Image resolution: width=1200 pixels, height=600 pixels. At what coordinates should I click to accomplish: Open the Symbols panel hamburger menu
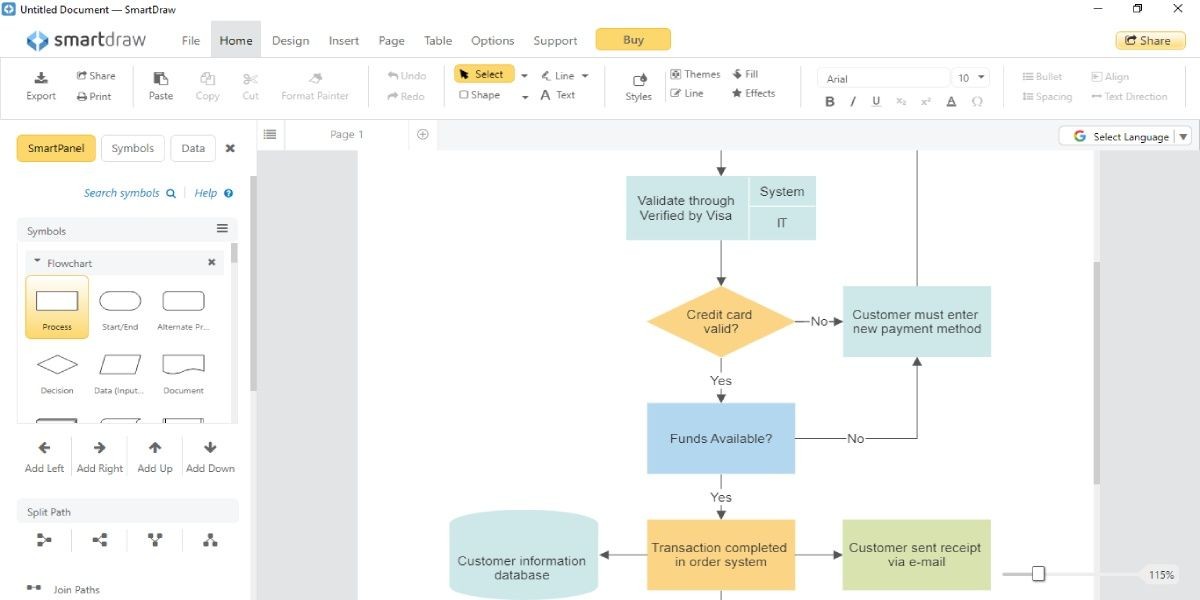pyautogui.click(x=222, y=229)
